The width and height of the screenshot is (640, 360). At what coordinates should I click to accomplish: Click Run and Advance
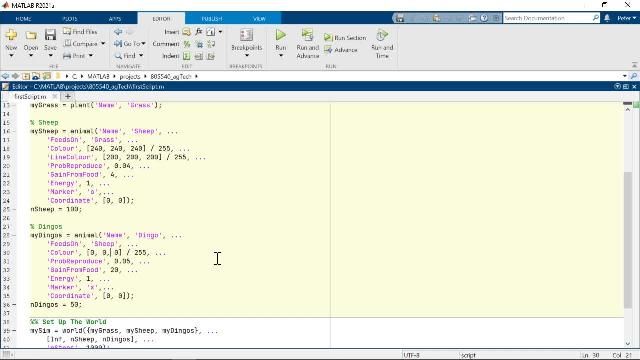(308, 44)
